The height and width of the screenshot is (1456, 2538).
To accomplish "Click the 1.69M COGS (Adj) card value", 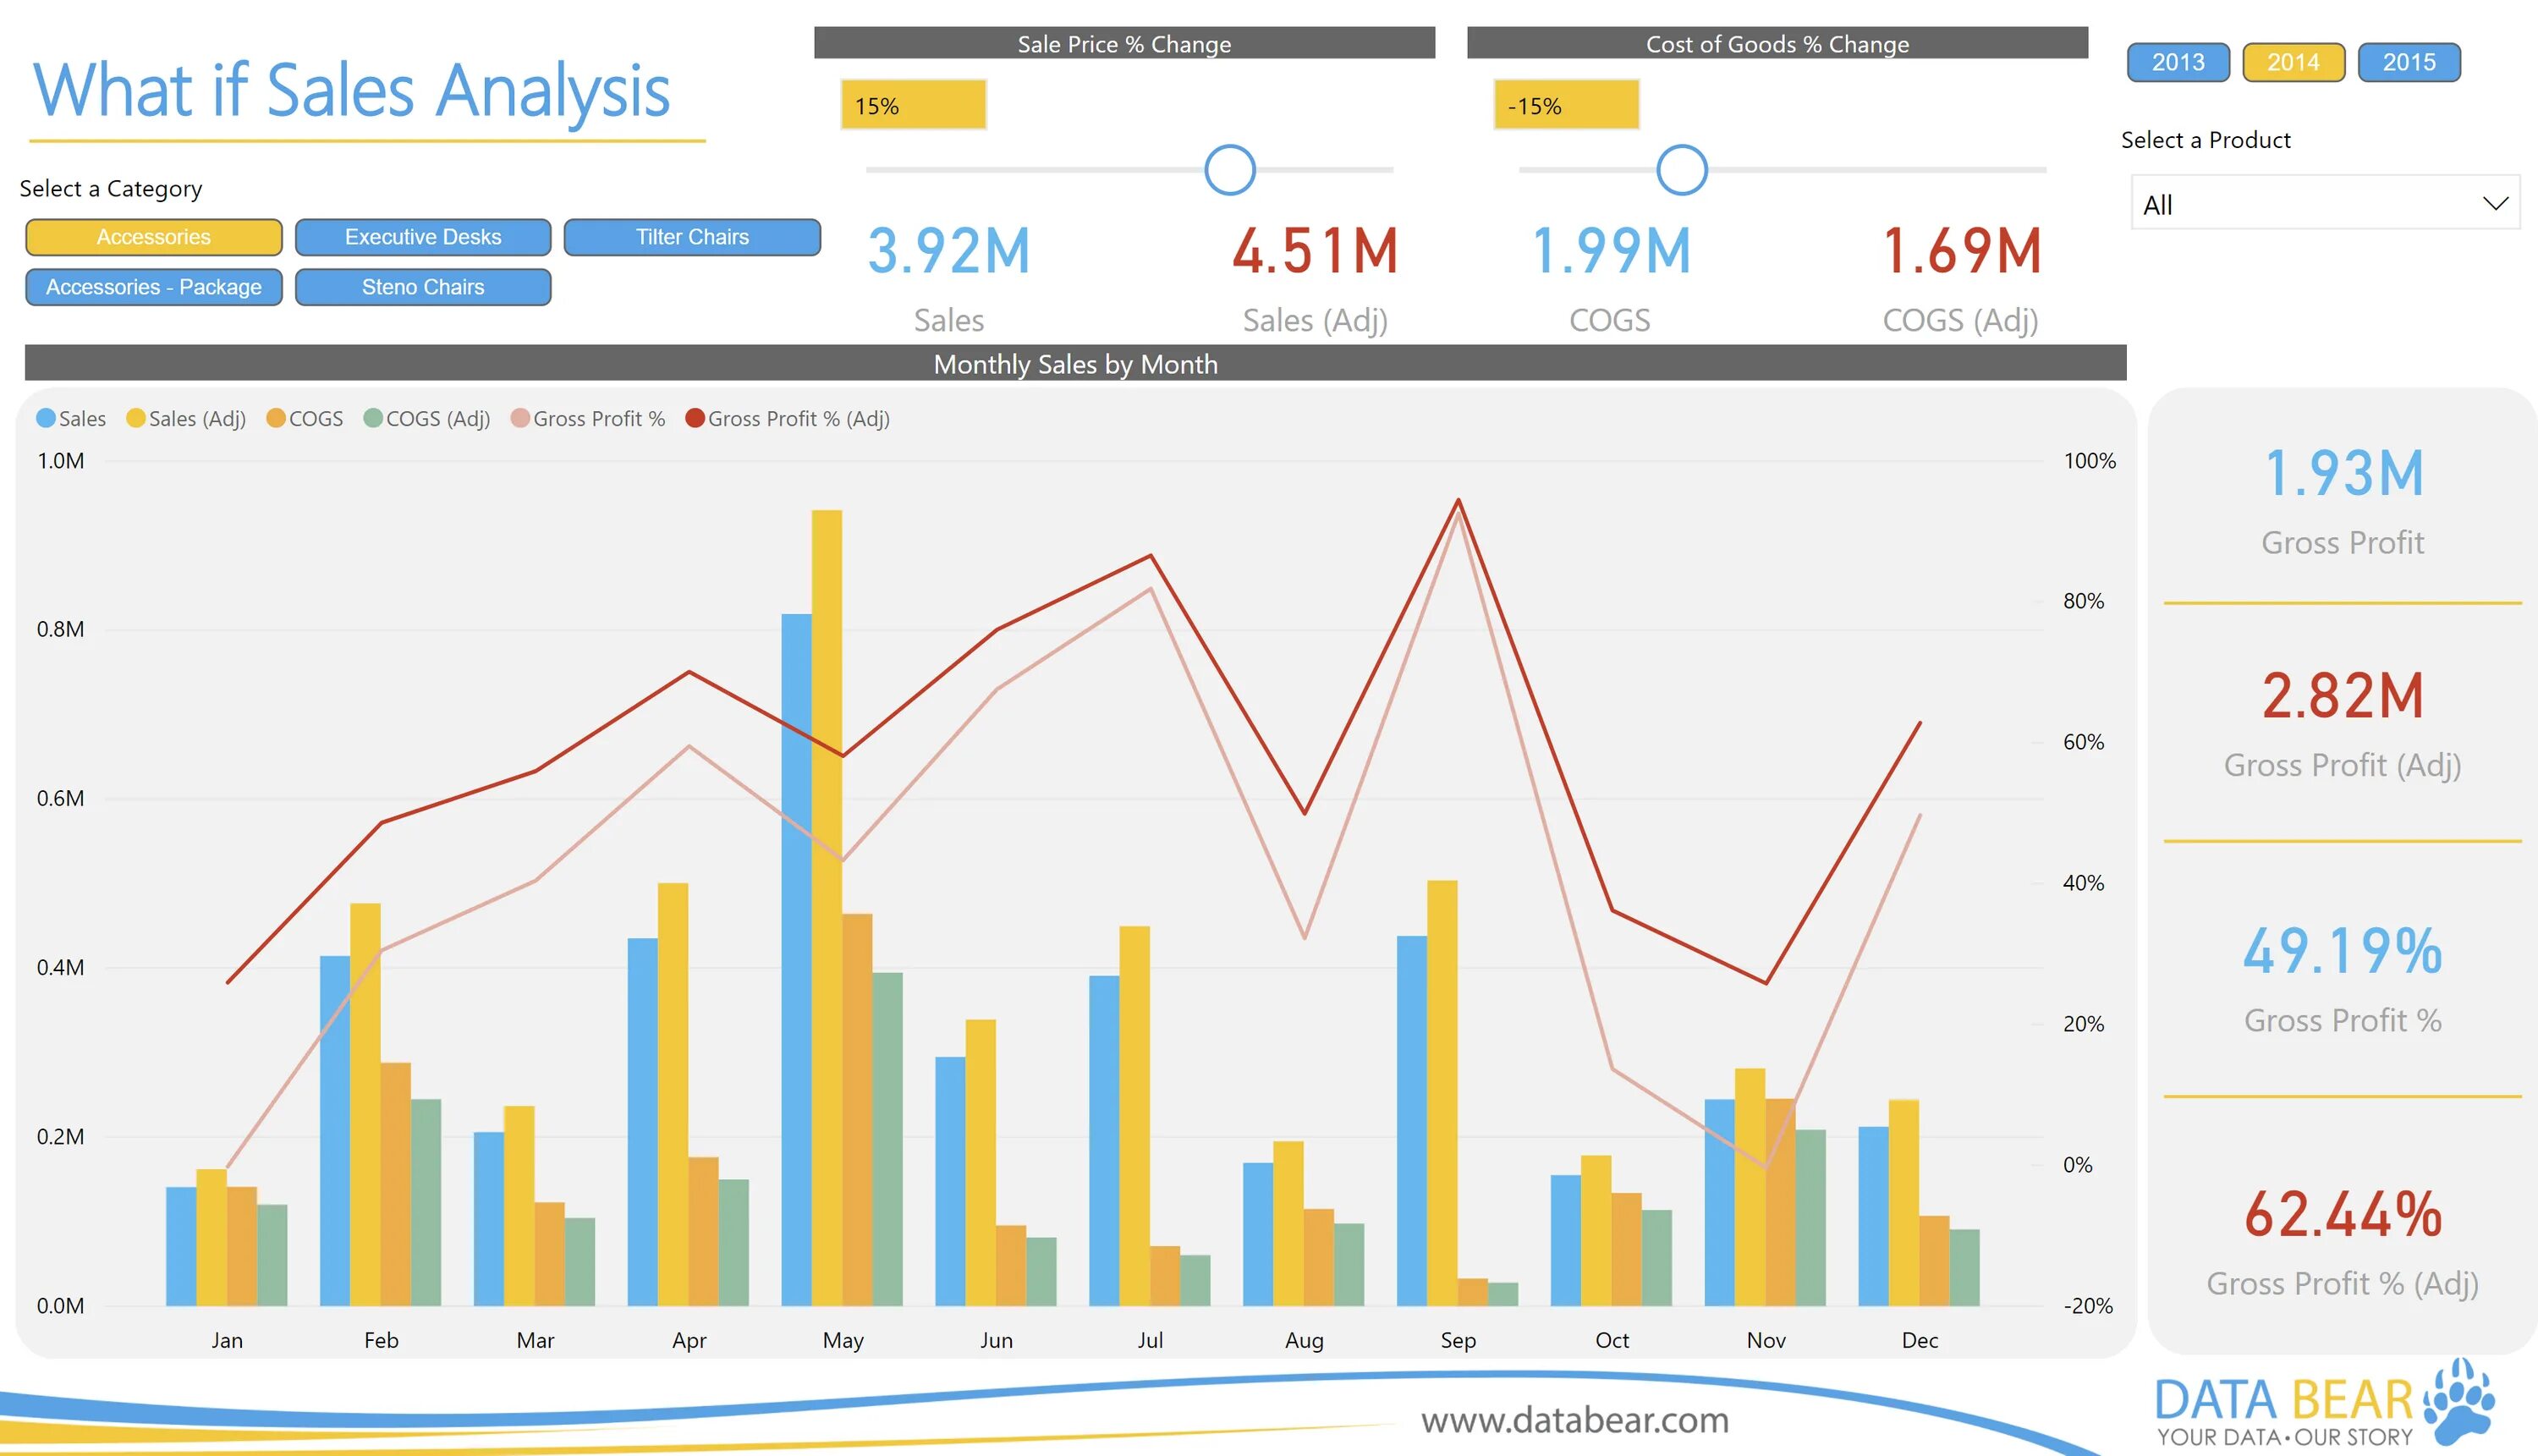I will 1961,250.
